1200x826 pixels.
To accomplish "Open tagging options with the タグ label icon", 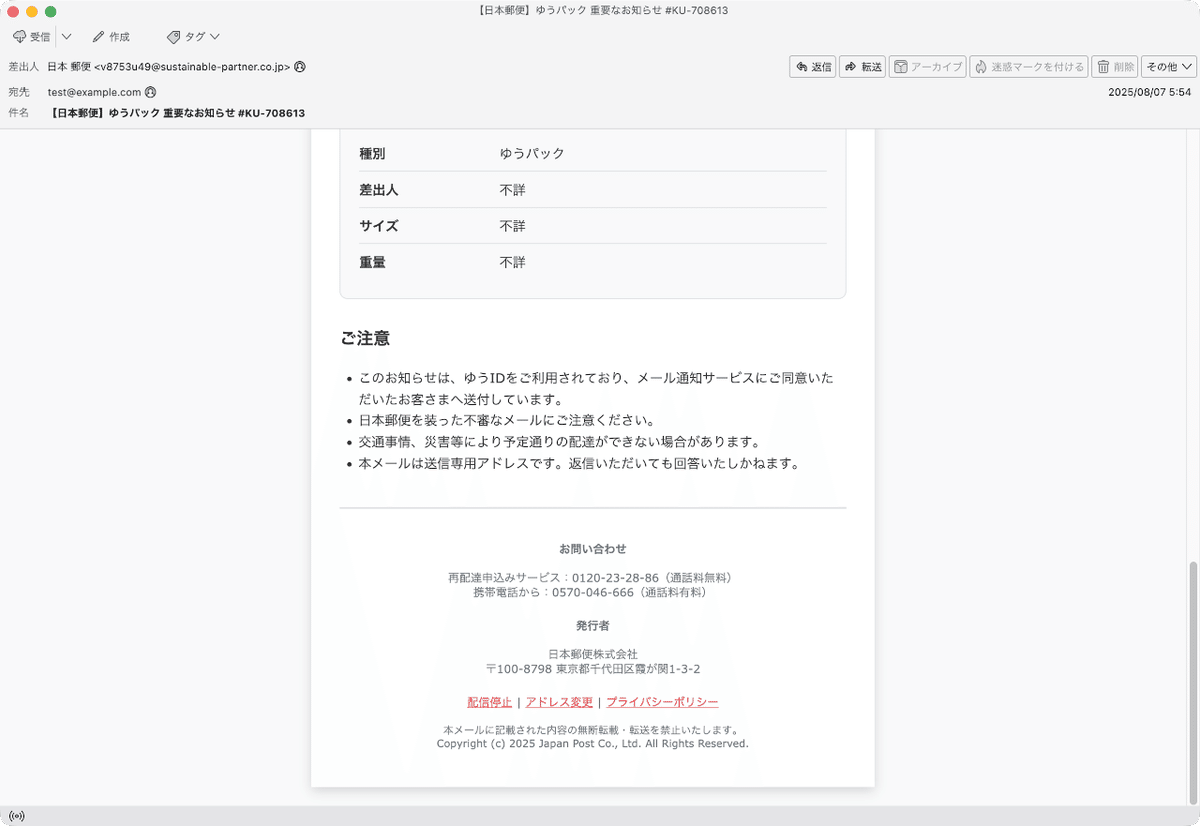I will point(185,36).
